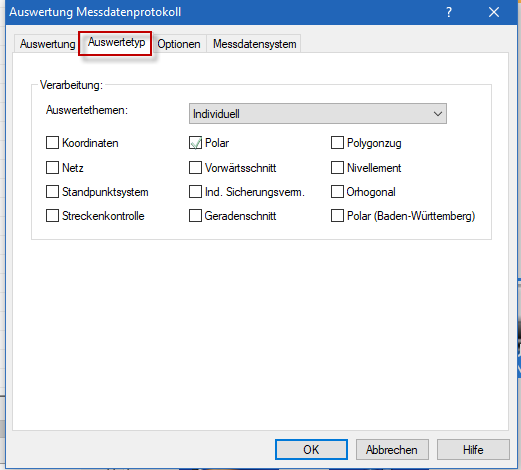Enable the Koordinaten checkbox

[52, 143]
